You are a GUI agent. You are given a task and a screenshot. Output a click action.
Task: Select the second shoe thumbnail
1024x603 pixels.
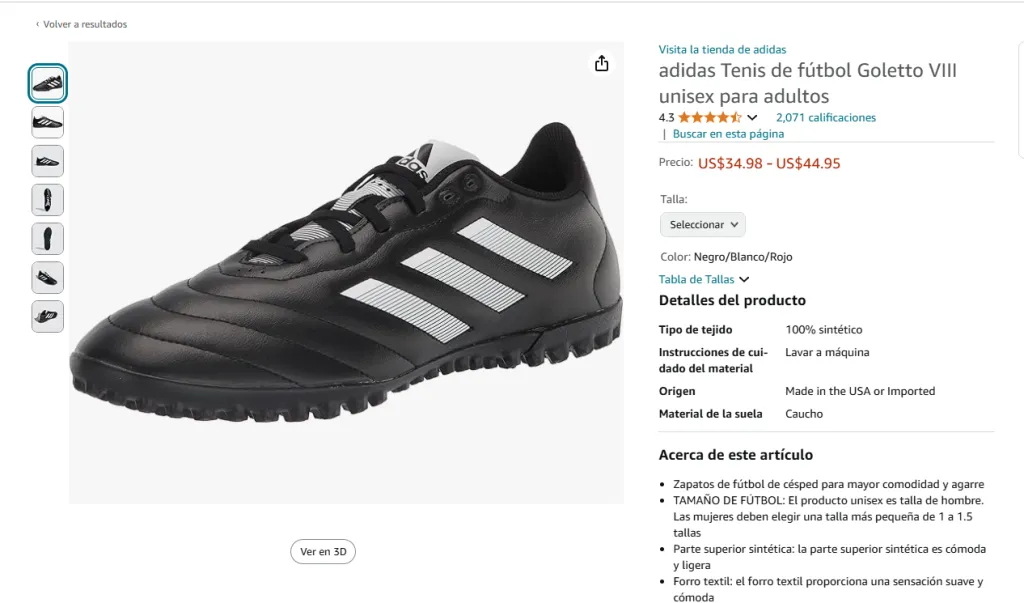[x=47, y=122]
